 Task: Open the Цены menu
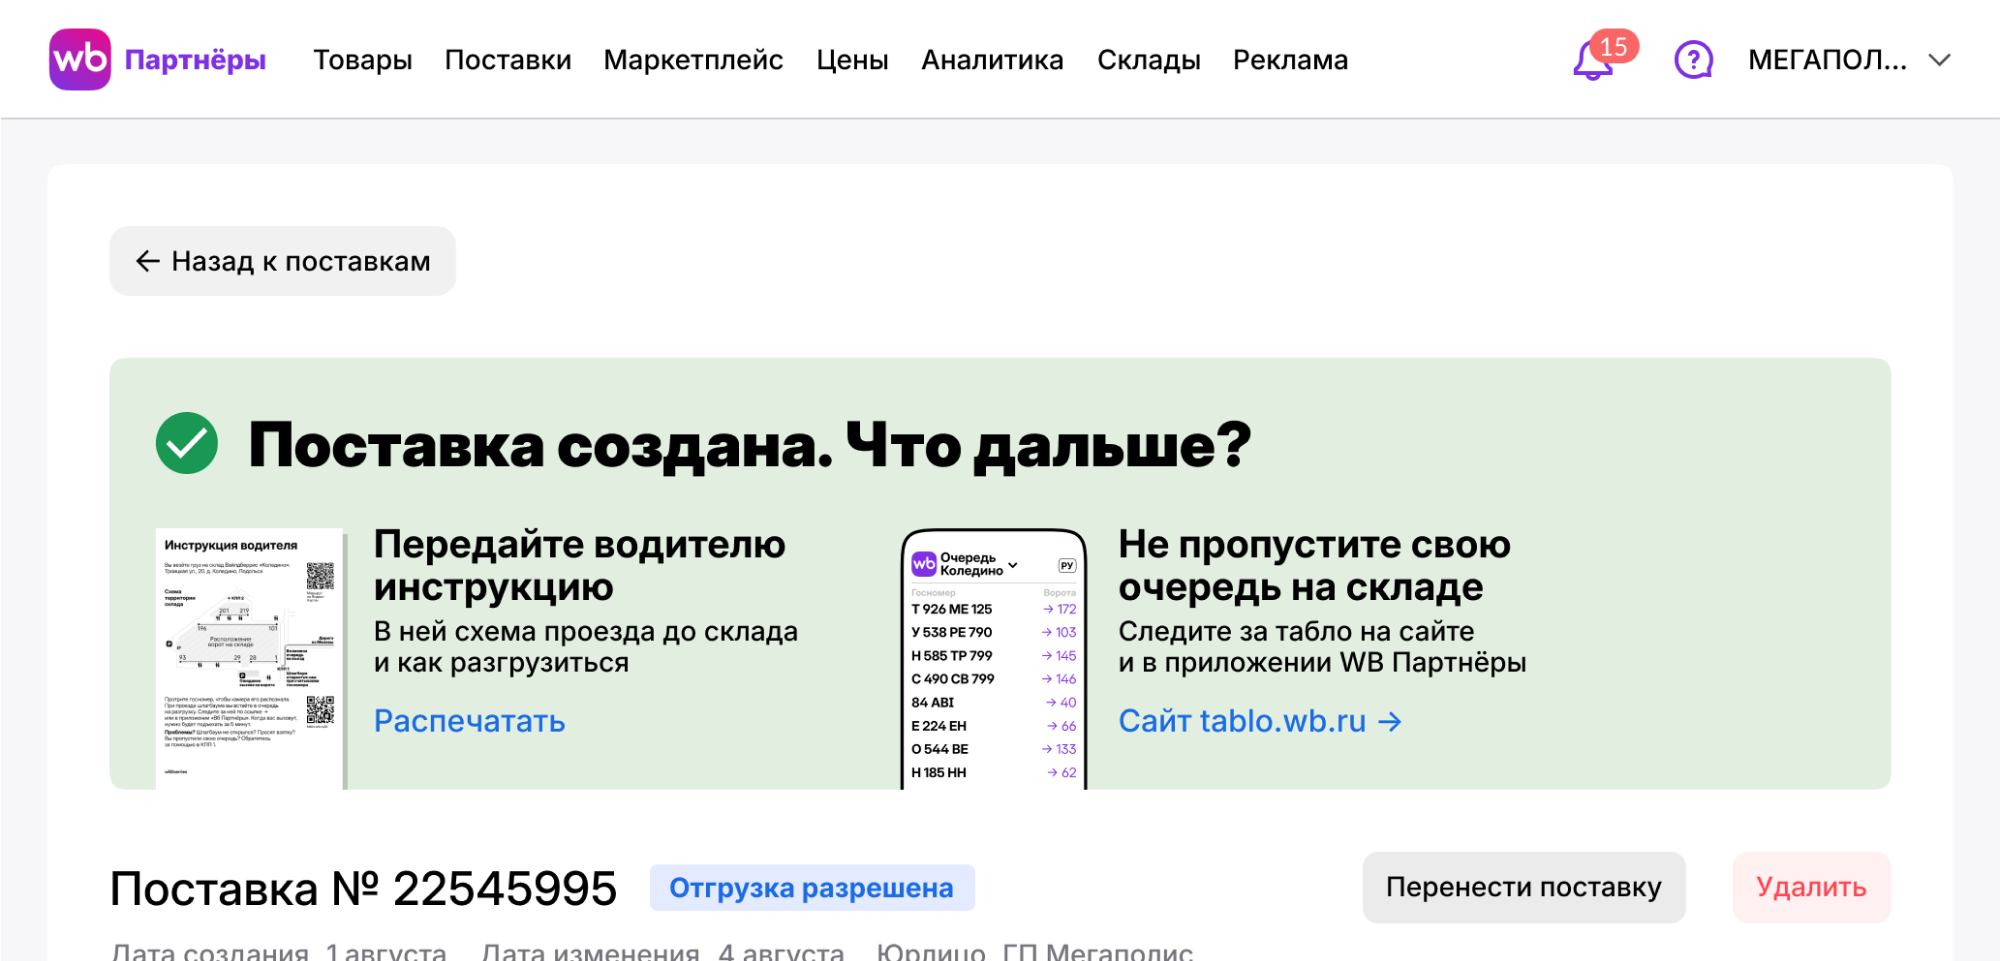[852, 60]
